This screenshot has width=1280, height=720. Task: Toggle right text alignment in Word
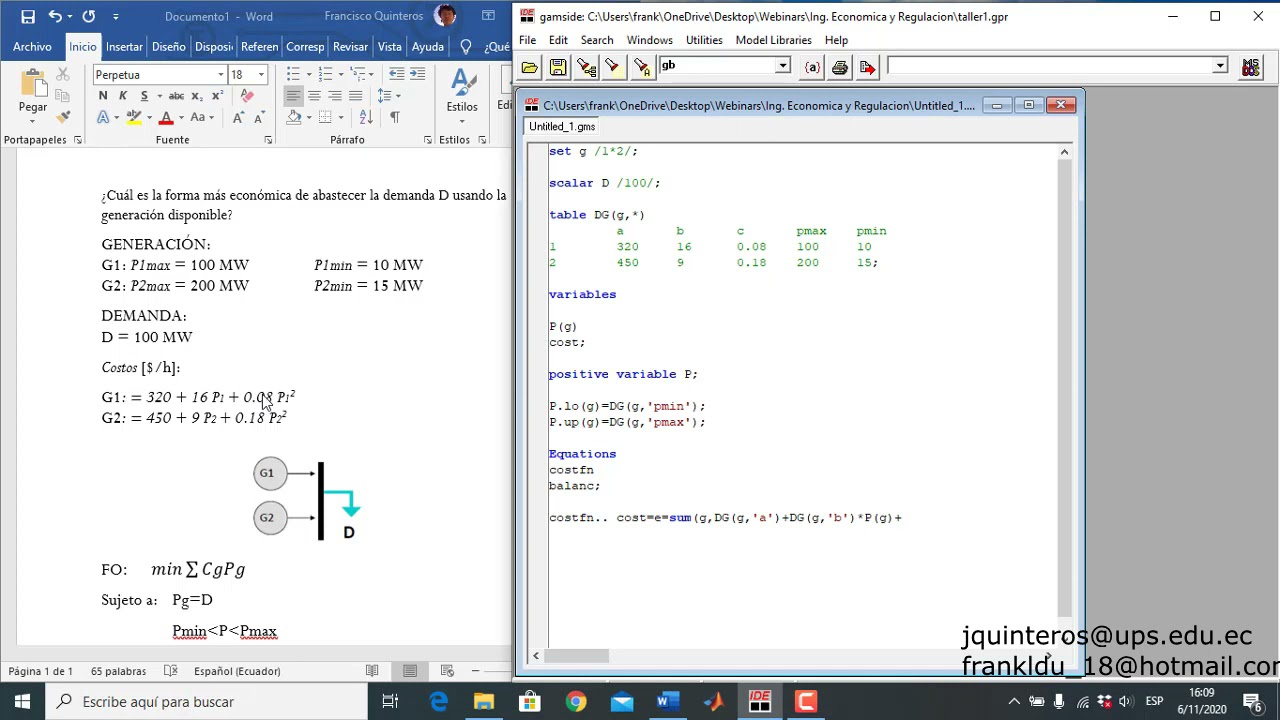coord(335,96)
